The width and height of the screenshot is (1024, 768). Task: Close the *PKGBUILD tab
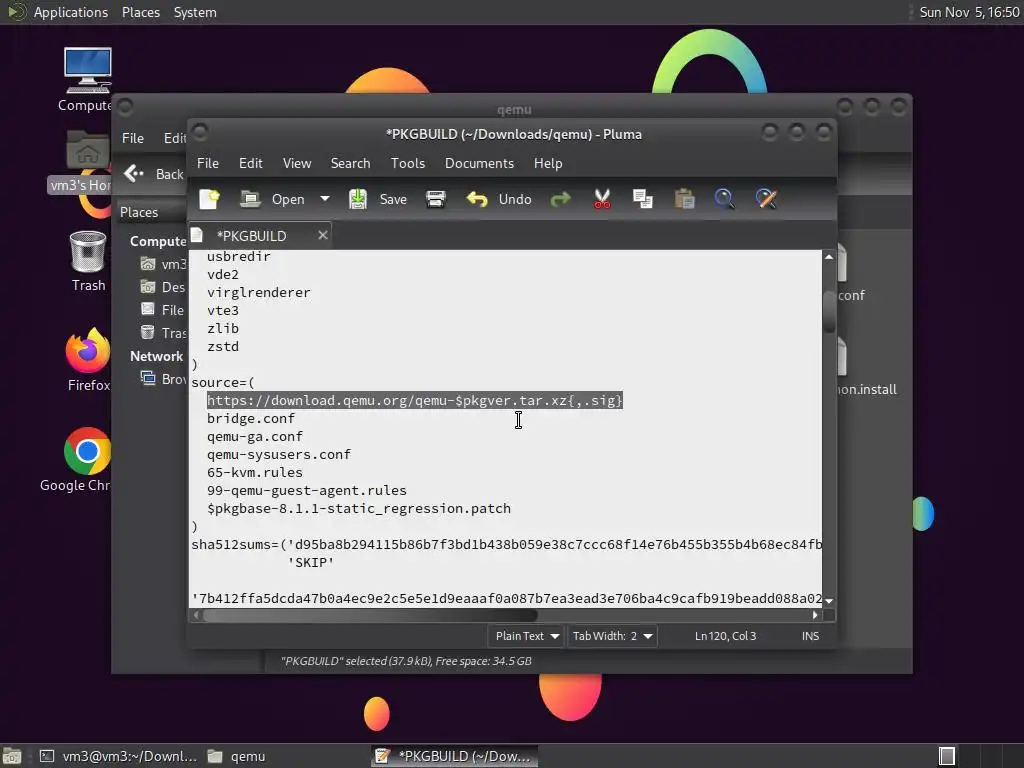point(323,235)
